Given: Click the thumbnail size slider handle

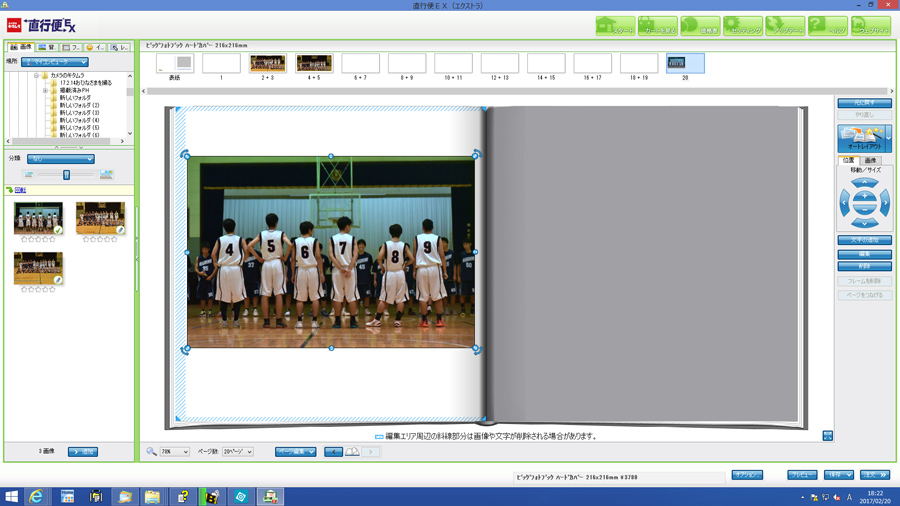Looking at the screenshot, I should point(67,175).
